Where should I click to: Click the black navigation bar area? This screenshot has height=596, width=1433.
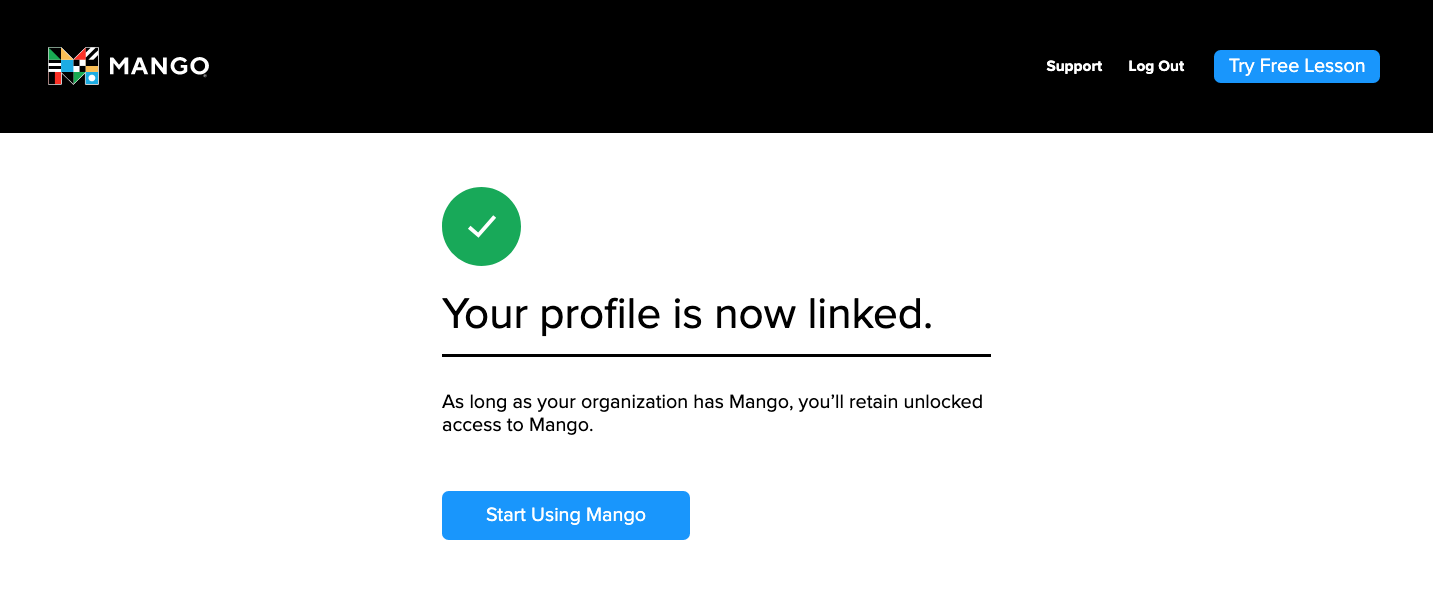pos(600,66)
